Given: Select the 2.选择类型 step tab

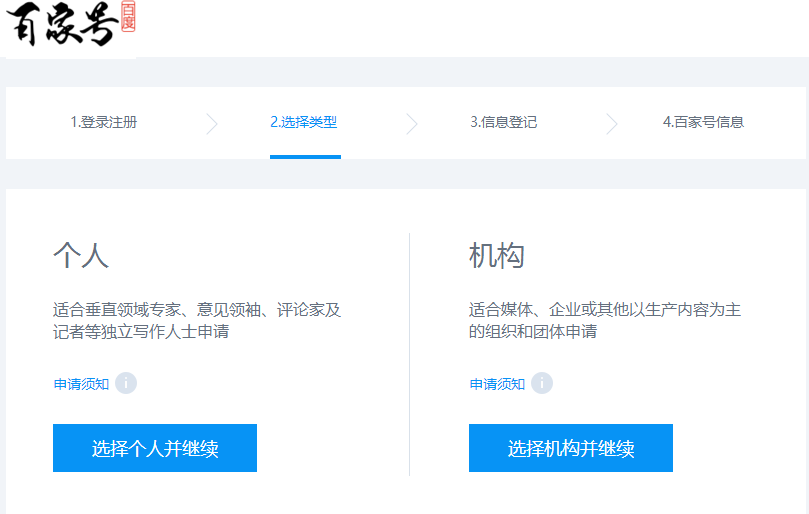Looking at the screenshot, I should 304,122.
